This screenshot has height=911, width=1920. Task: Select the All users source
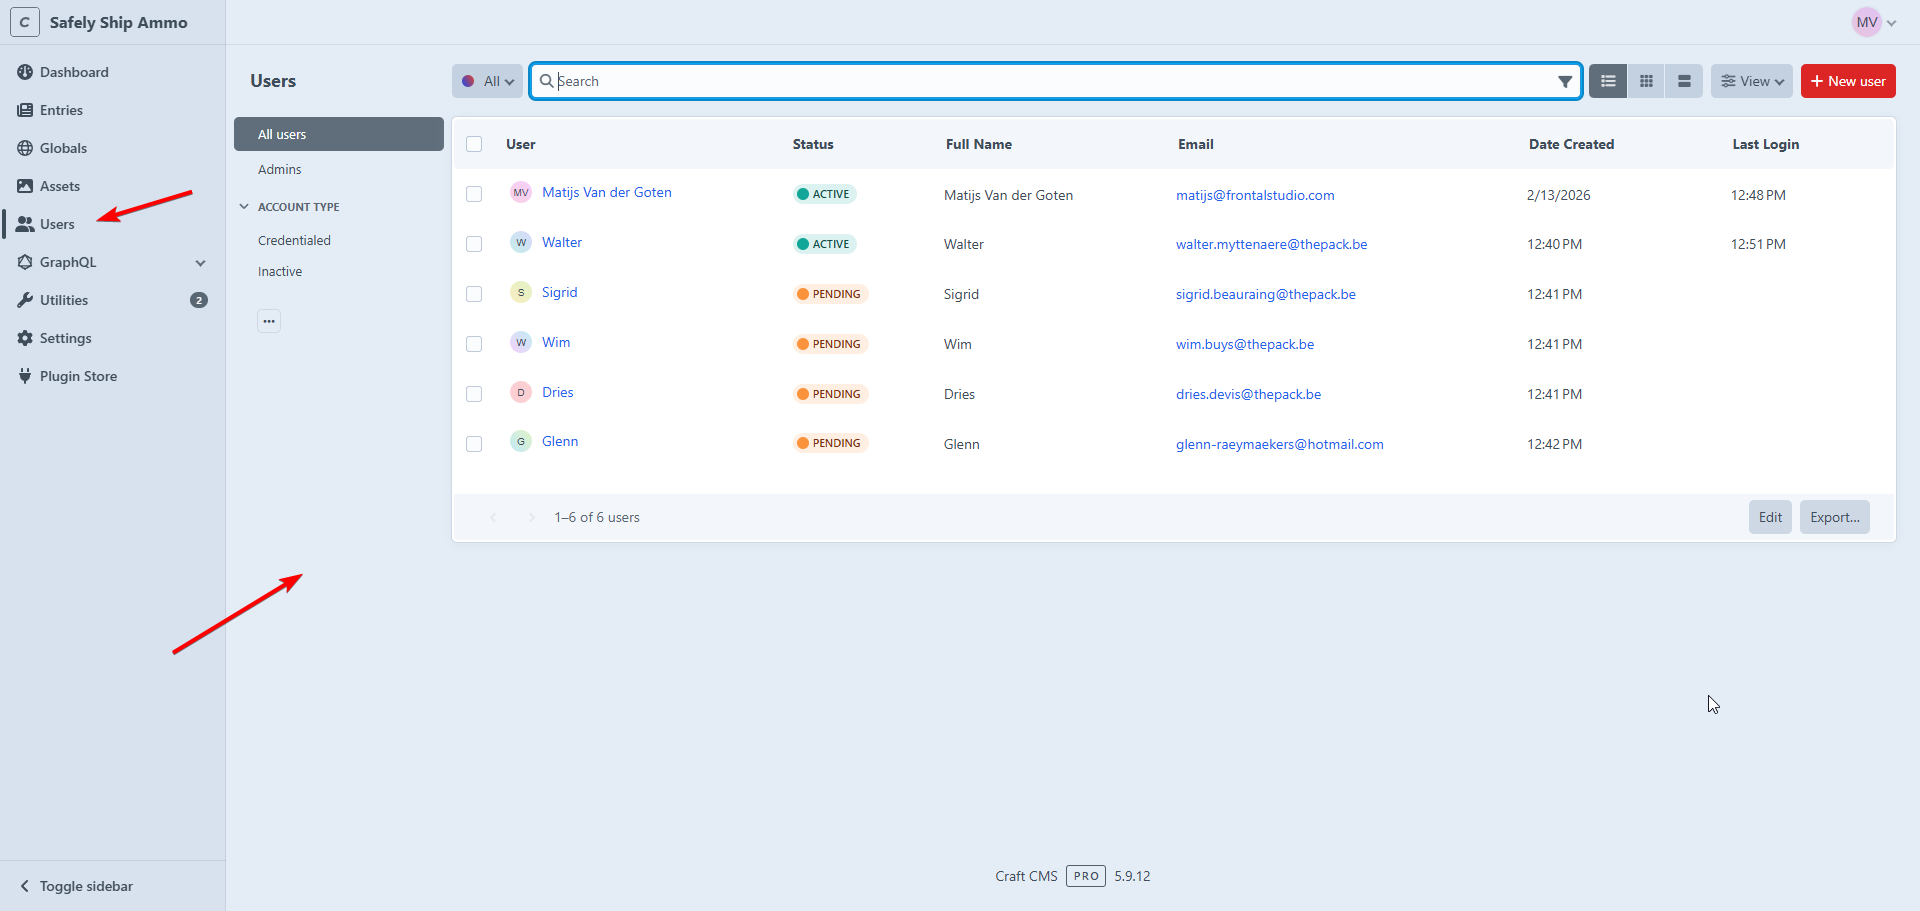click(x=339, y=134)
